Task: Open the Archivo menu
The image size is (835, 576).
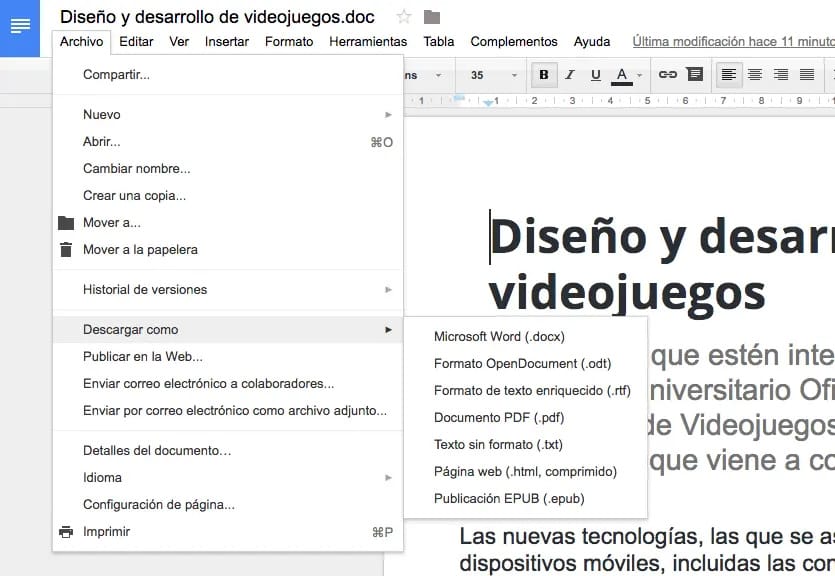Action: click(81, 42)
